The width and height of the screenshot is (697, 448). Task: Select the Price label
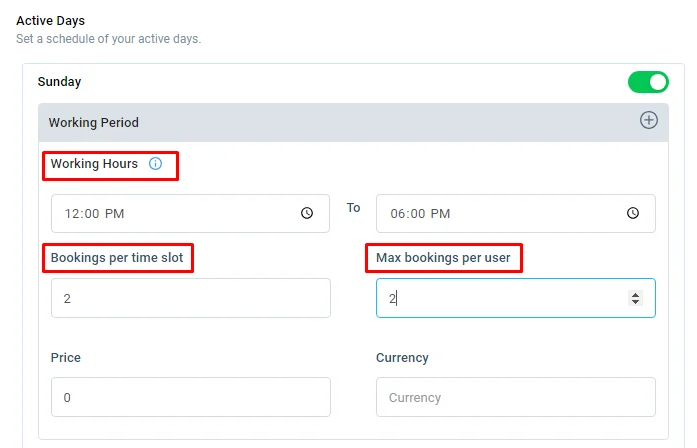pos(66,358)
